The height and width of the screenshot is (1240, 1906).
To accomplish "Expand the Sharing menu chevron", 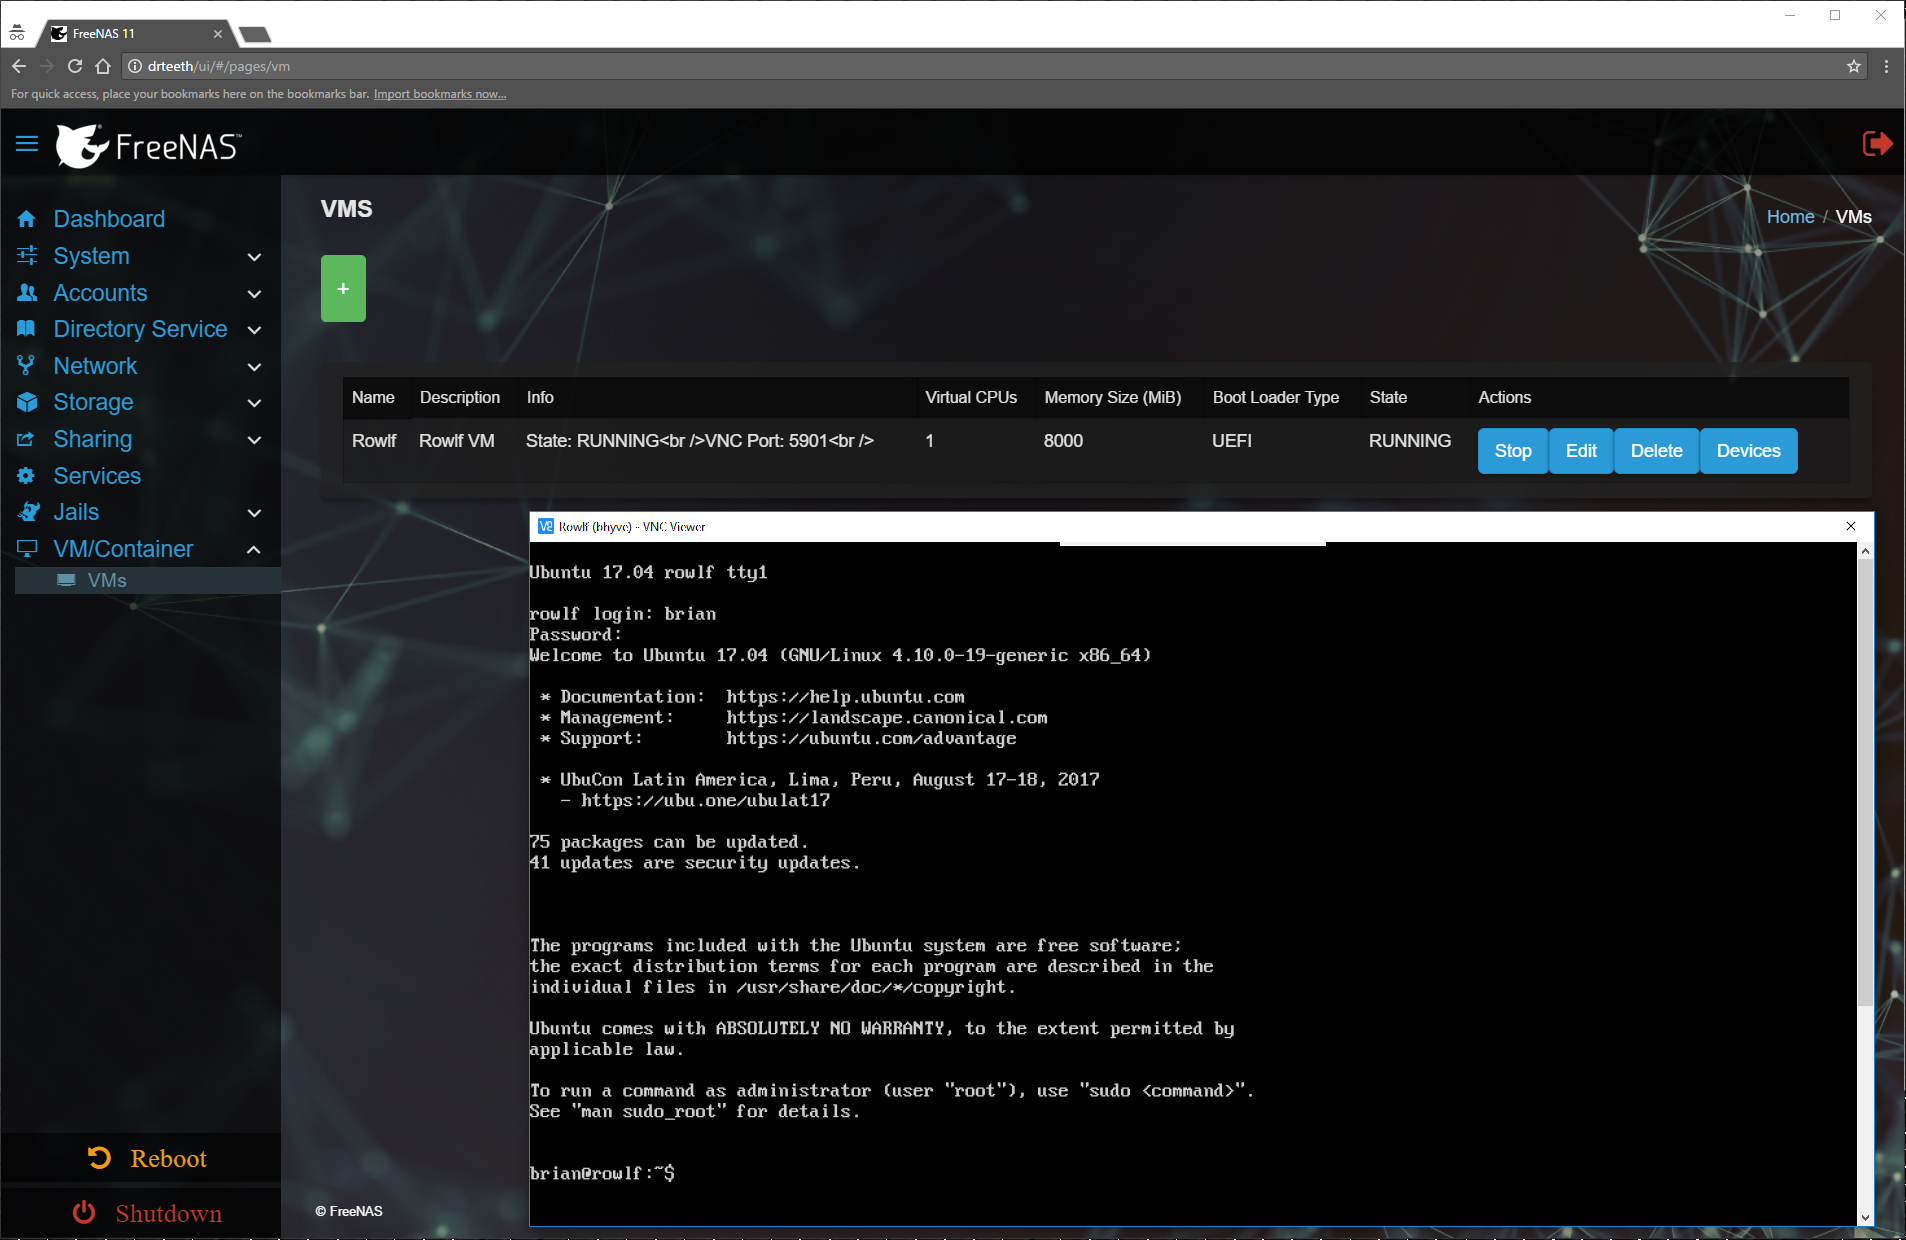I will pos(254,440).
